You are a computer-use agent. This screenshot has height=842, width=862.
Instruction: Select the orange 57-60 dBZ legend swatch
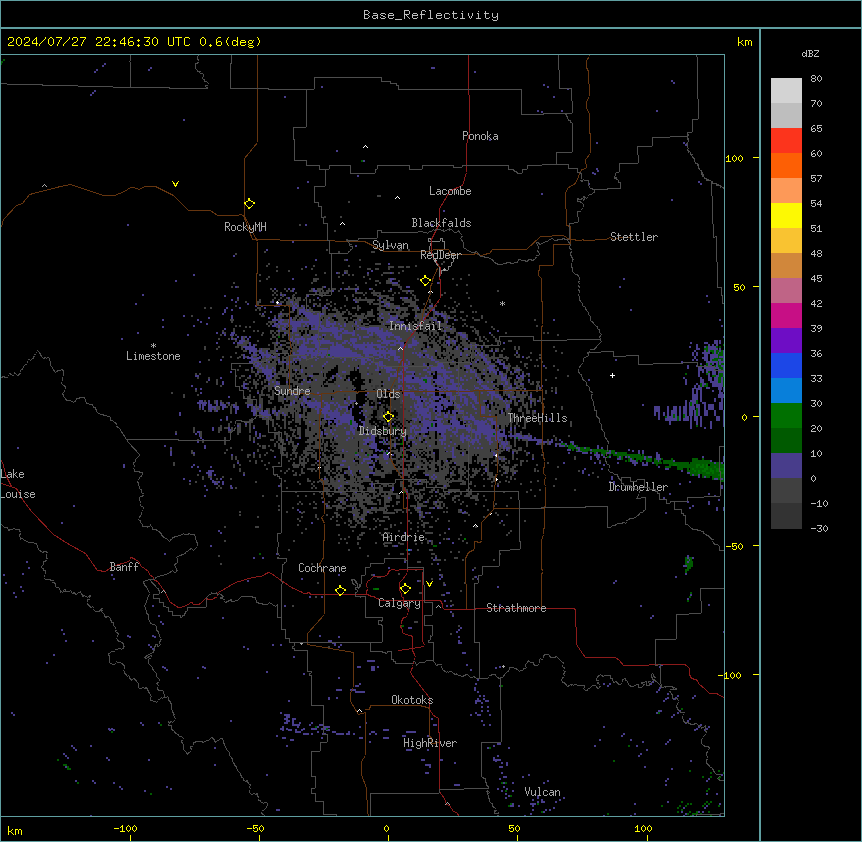click(x=786, y=165)
